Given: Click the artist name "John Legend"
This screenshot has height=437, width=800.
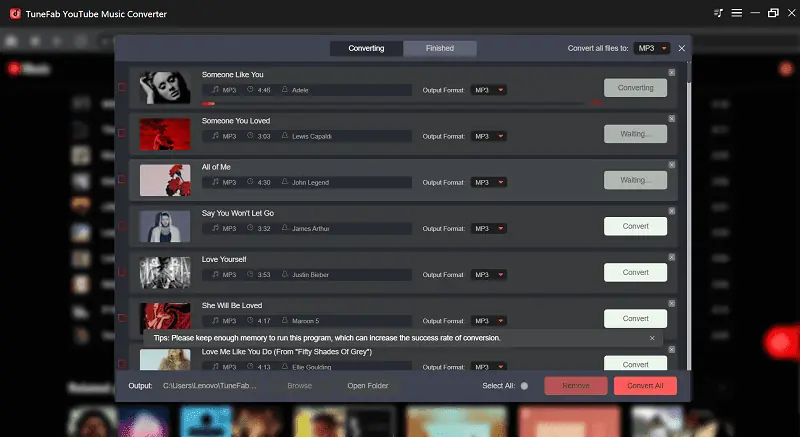Looking at the screenshot, I should (x=310, y=183).
